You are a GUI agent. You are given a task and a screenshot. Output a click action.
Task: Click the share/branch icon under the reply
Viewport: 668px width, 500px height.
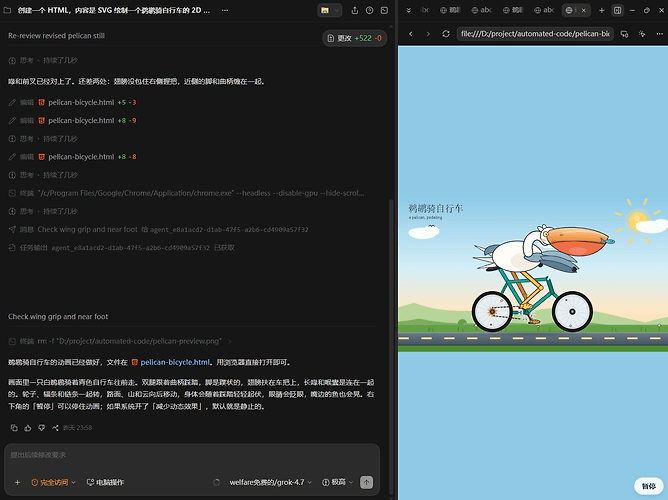coord(55,428)
